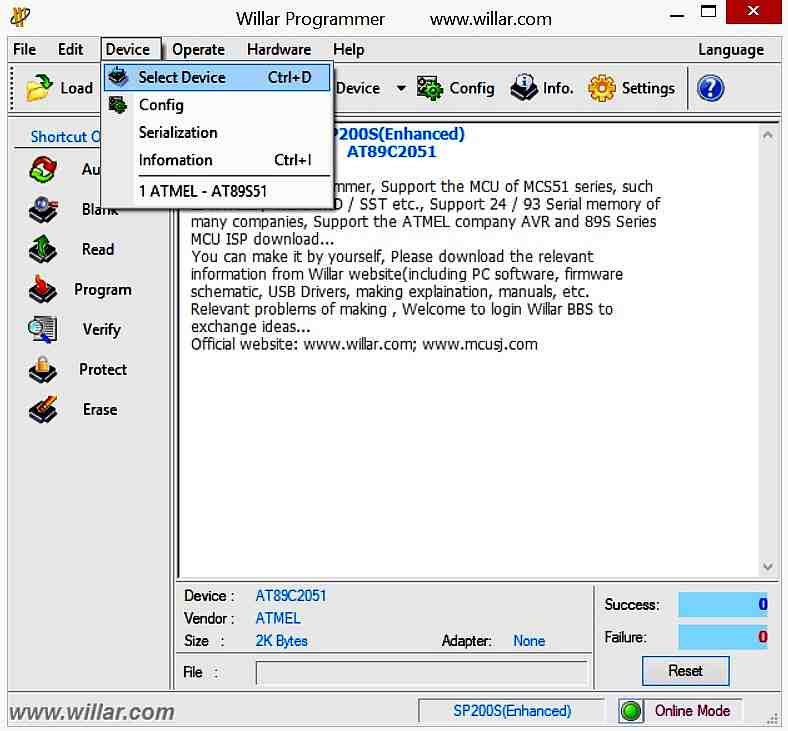
Task: Click the Adapter None value
Action: click(x=529, y=641)
